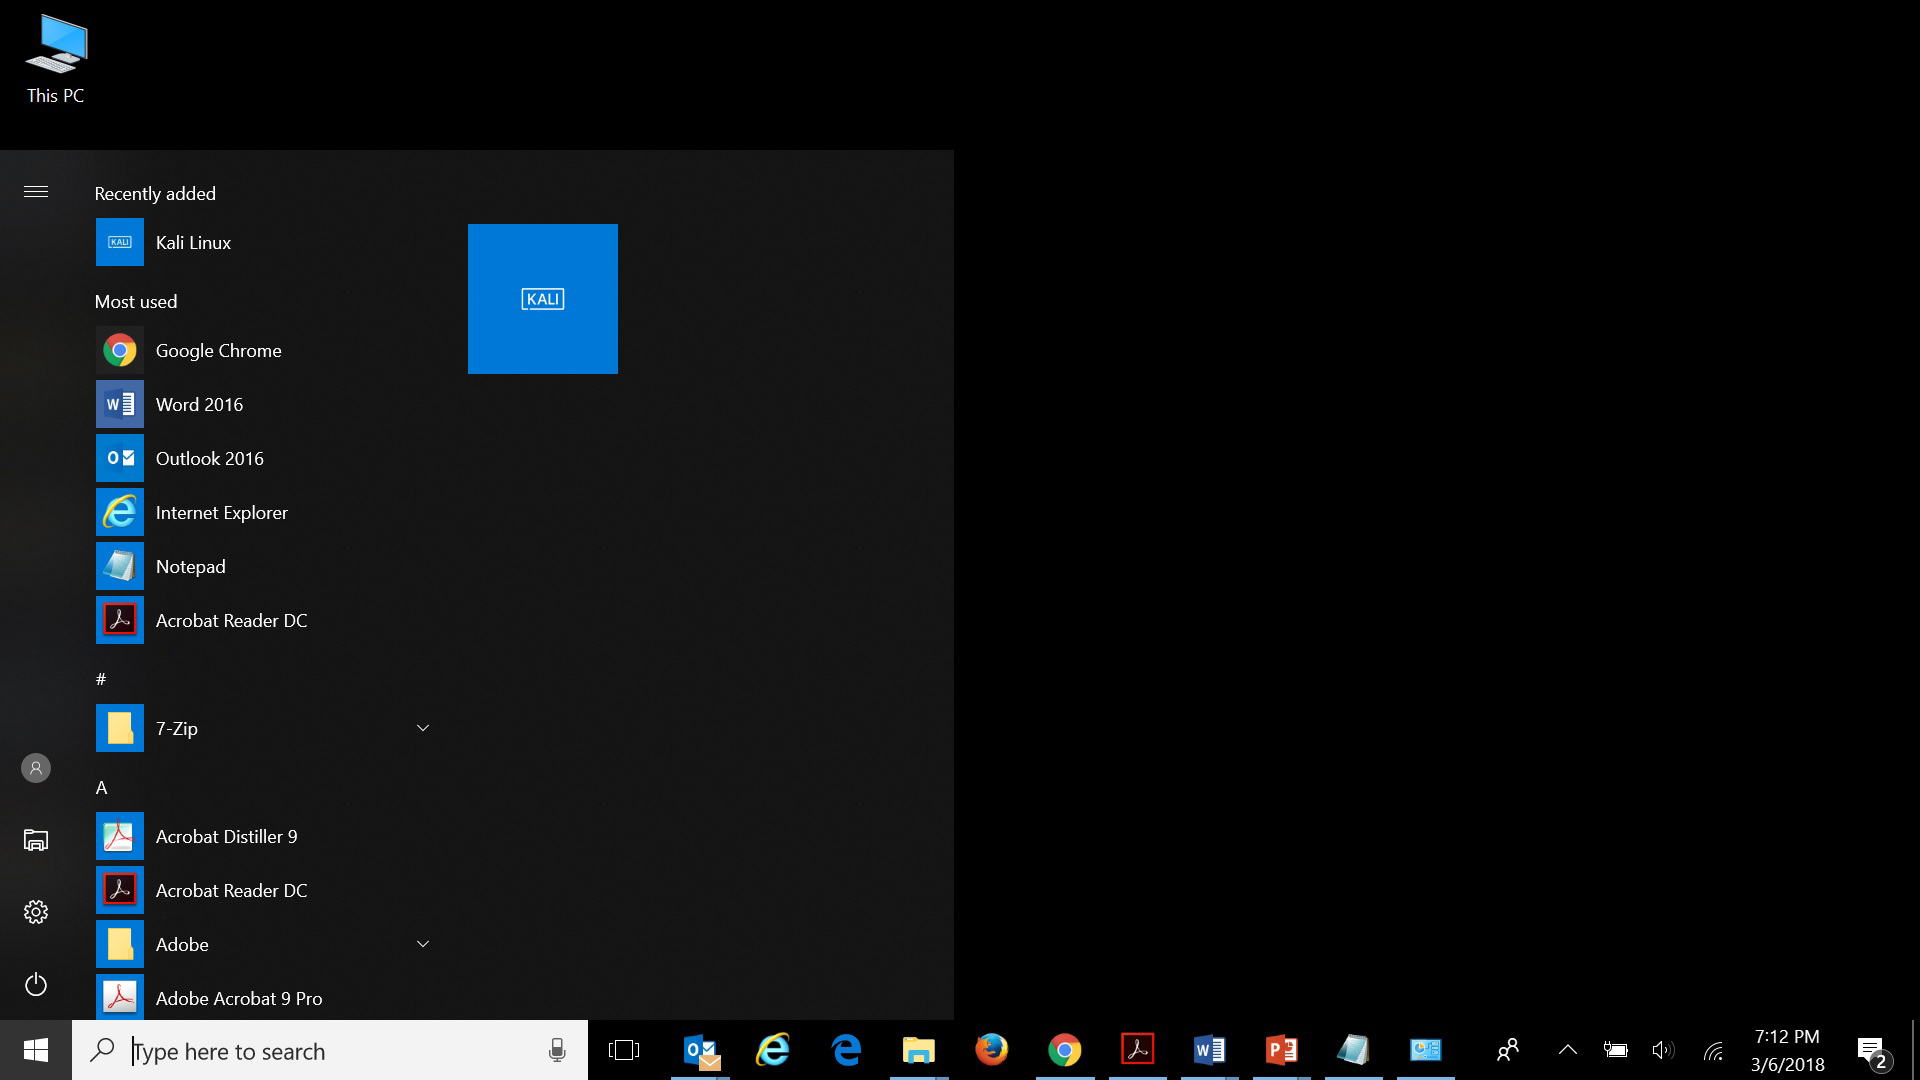
Task: Click the # alphabet group header
Action: 101,680
